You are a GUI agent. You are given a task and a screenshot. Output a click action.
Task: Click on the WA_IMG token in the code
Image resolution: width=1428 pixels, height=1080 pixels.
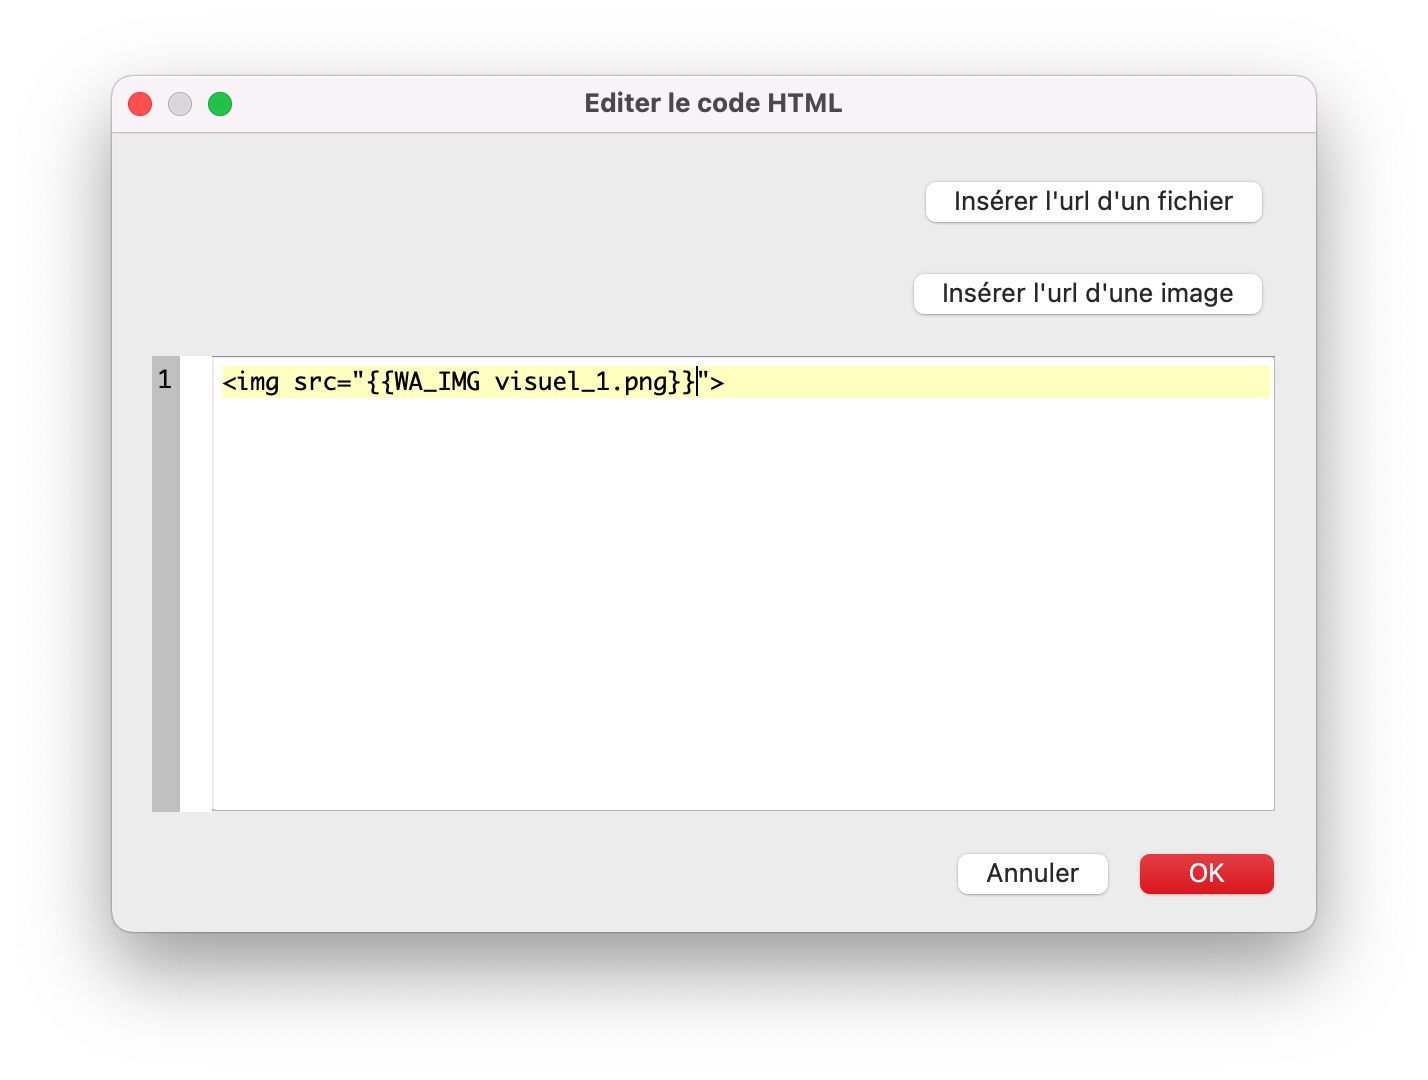click(437, 382)
